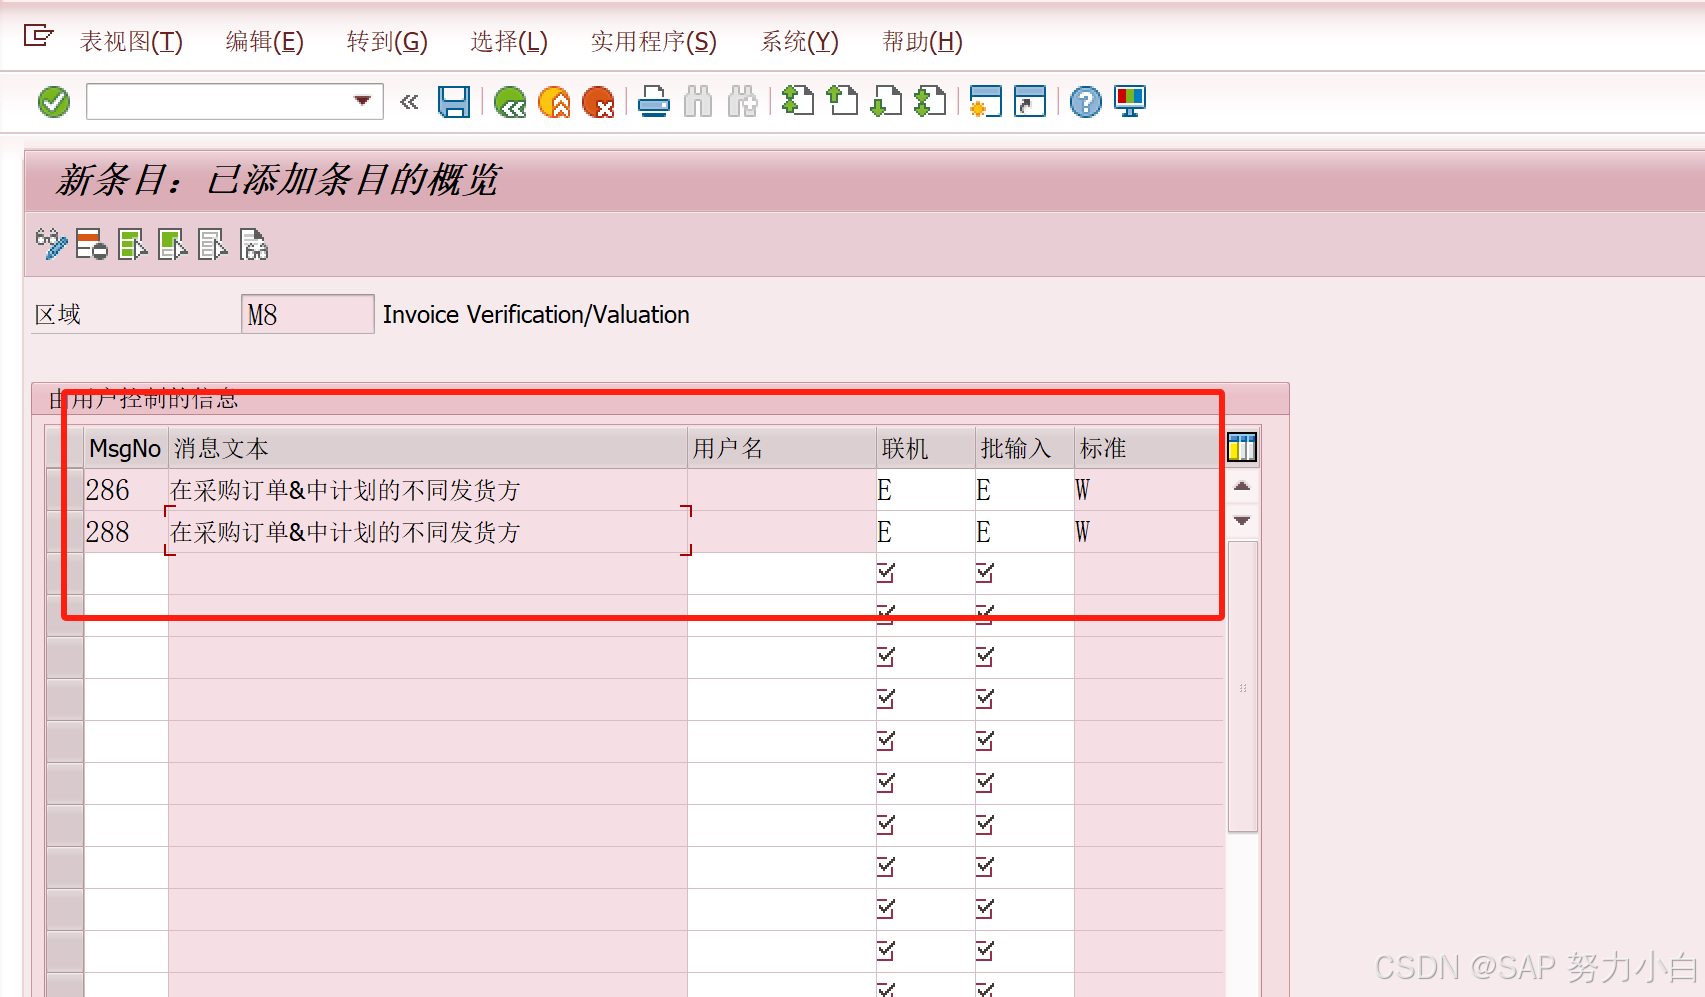Go to previous page icon
The height and width of the screenshot is (997, 1705).
(842, 101)
